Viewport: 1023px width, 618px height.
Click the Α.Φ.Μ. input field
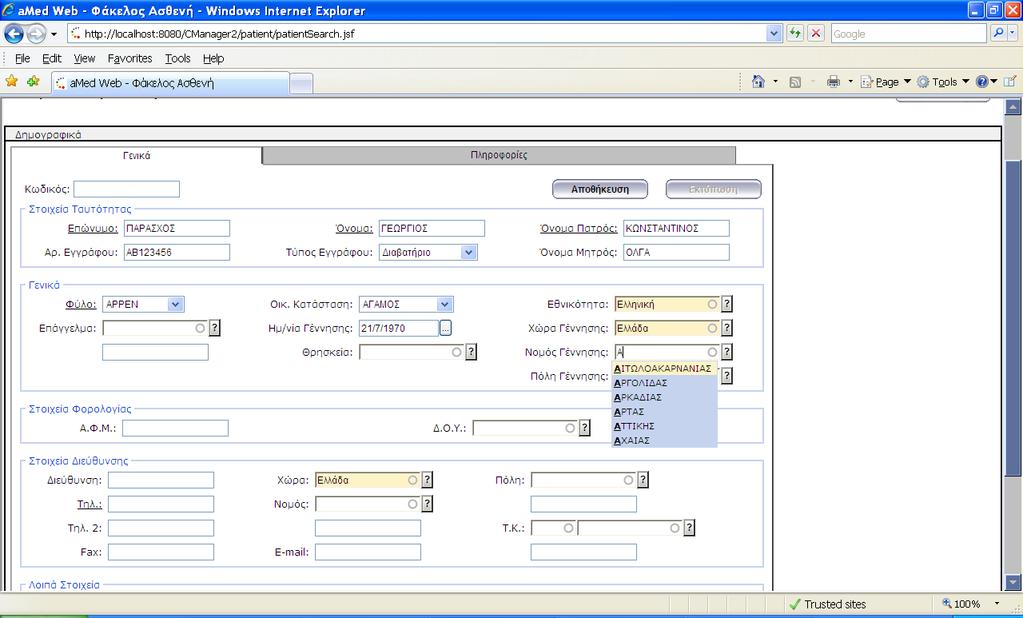pyautogui.click(x=176, y=428)
